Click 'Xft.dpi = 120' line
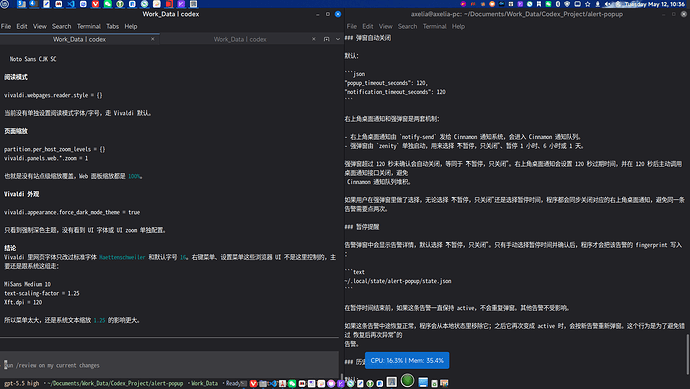 click(23, 302)
